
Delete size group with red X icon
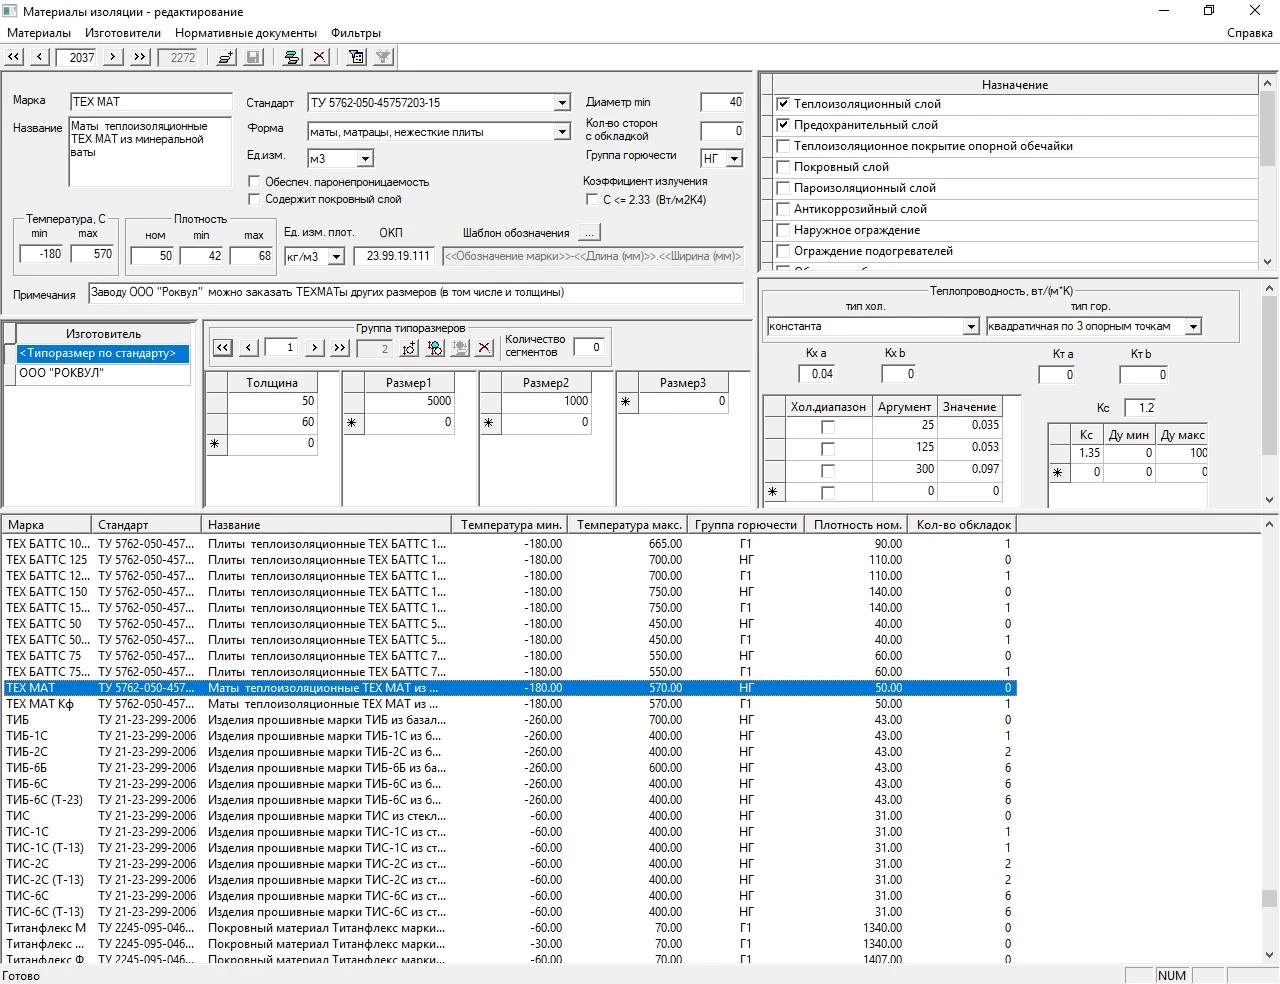484,348
